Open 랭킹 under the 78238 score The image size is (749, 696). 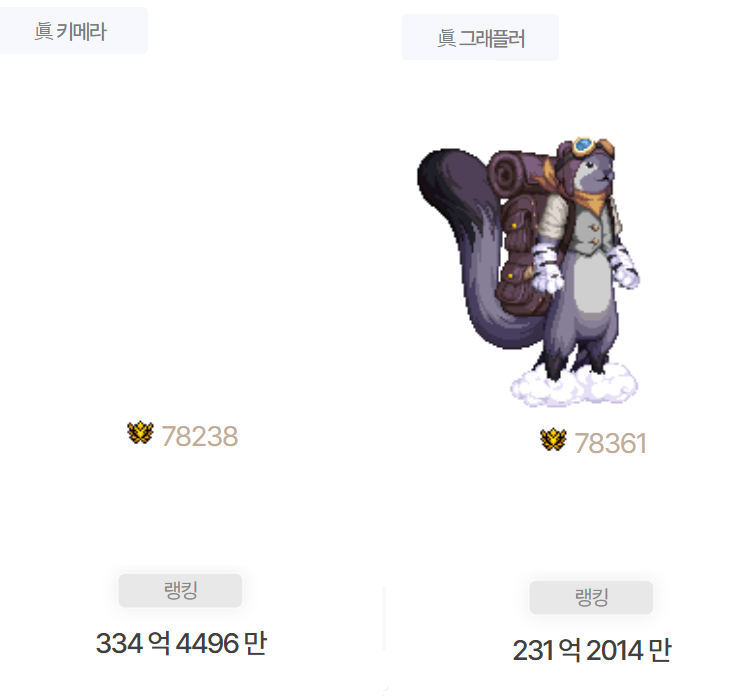tap(180, 590)
